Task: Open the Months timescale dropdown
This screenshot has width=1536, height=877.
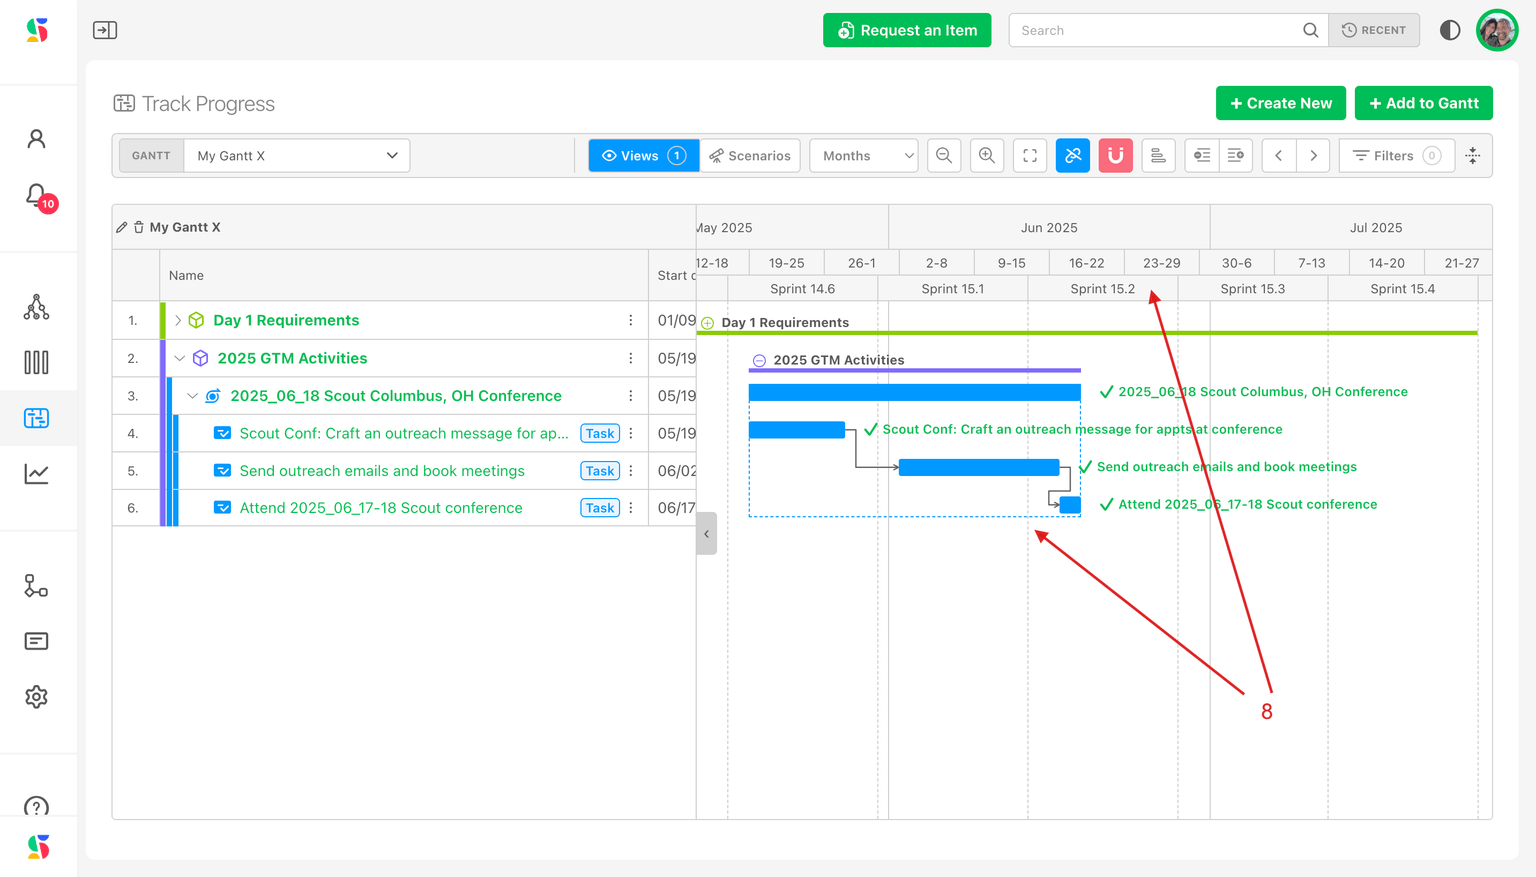Action: coord(865,156)
